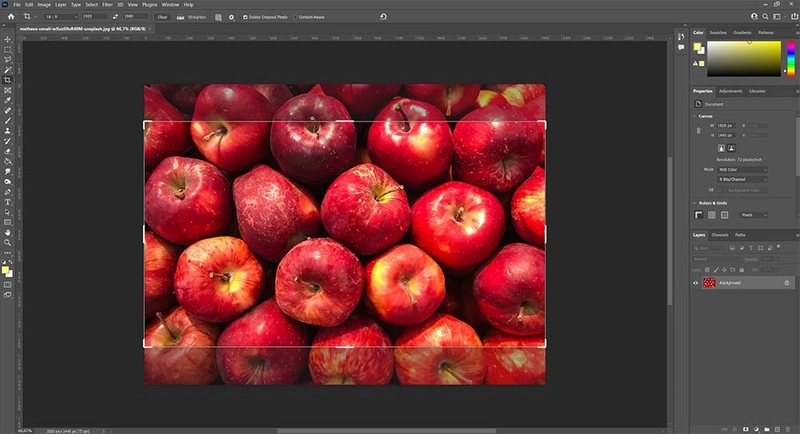Select the Crop tool in left toolbar
Screen dimensions: 800x434
tap(8, 80)
